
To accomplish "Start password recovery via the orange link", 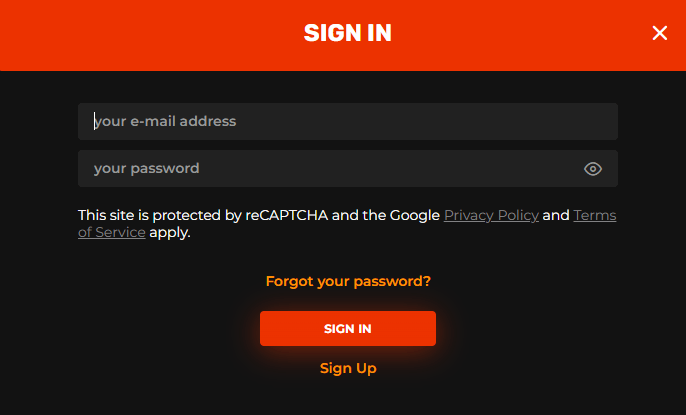I will [348, 281].
